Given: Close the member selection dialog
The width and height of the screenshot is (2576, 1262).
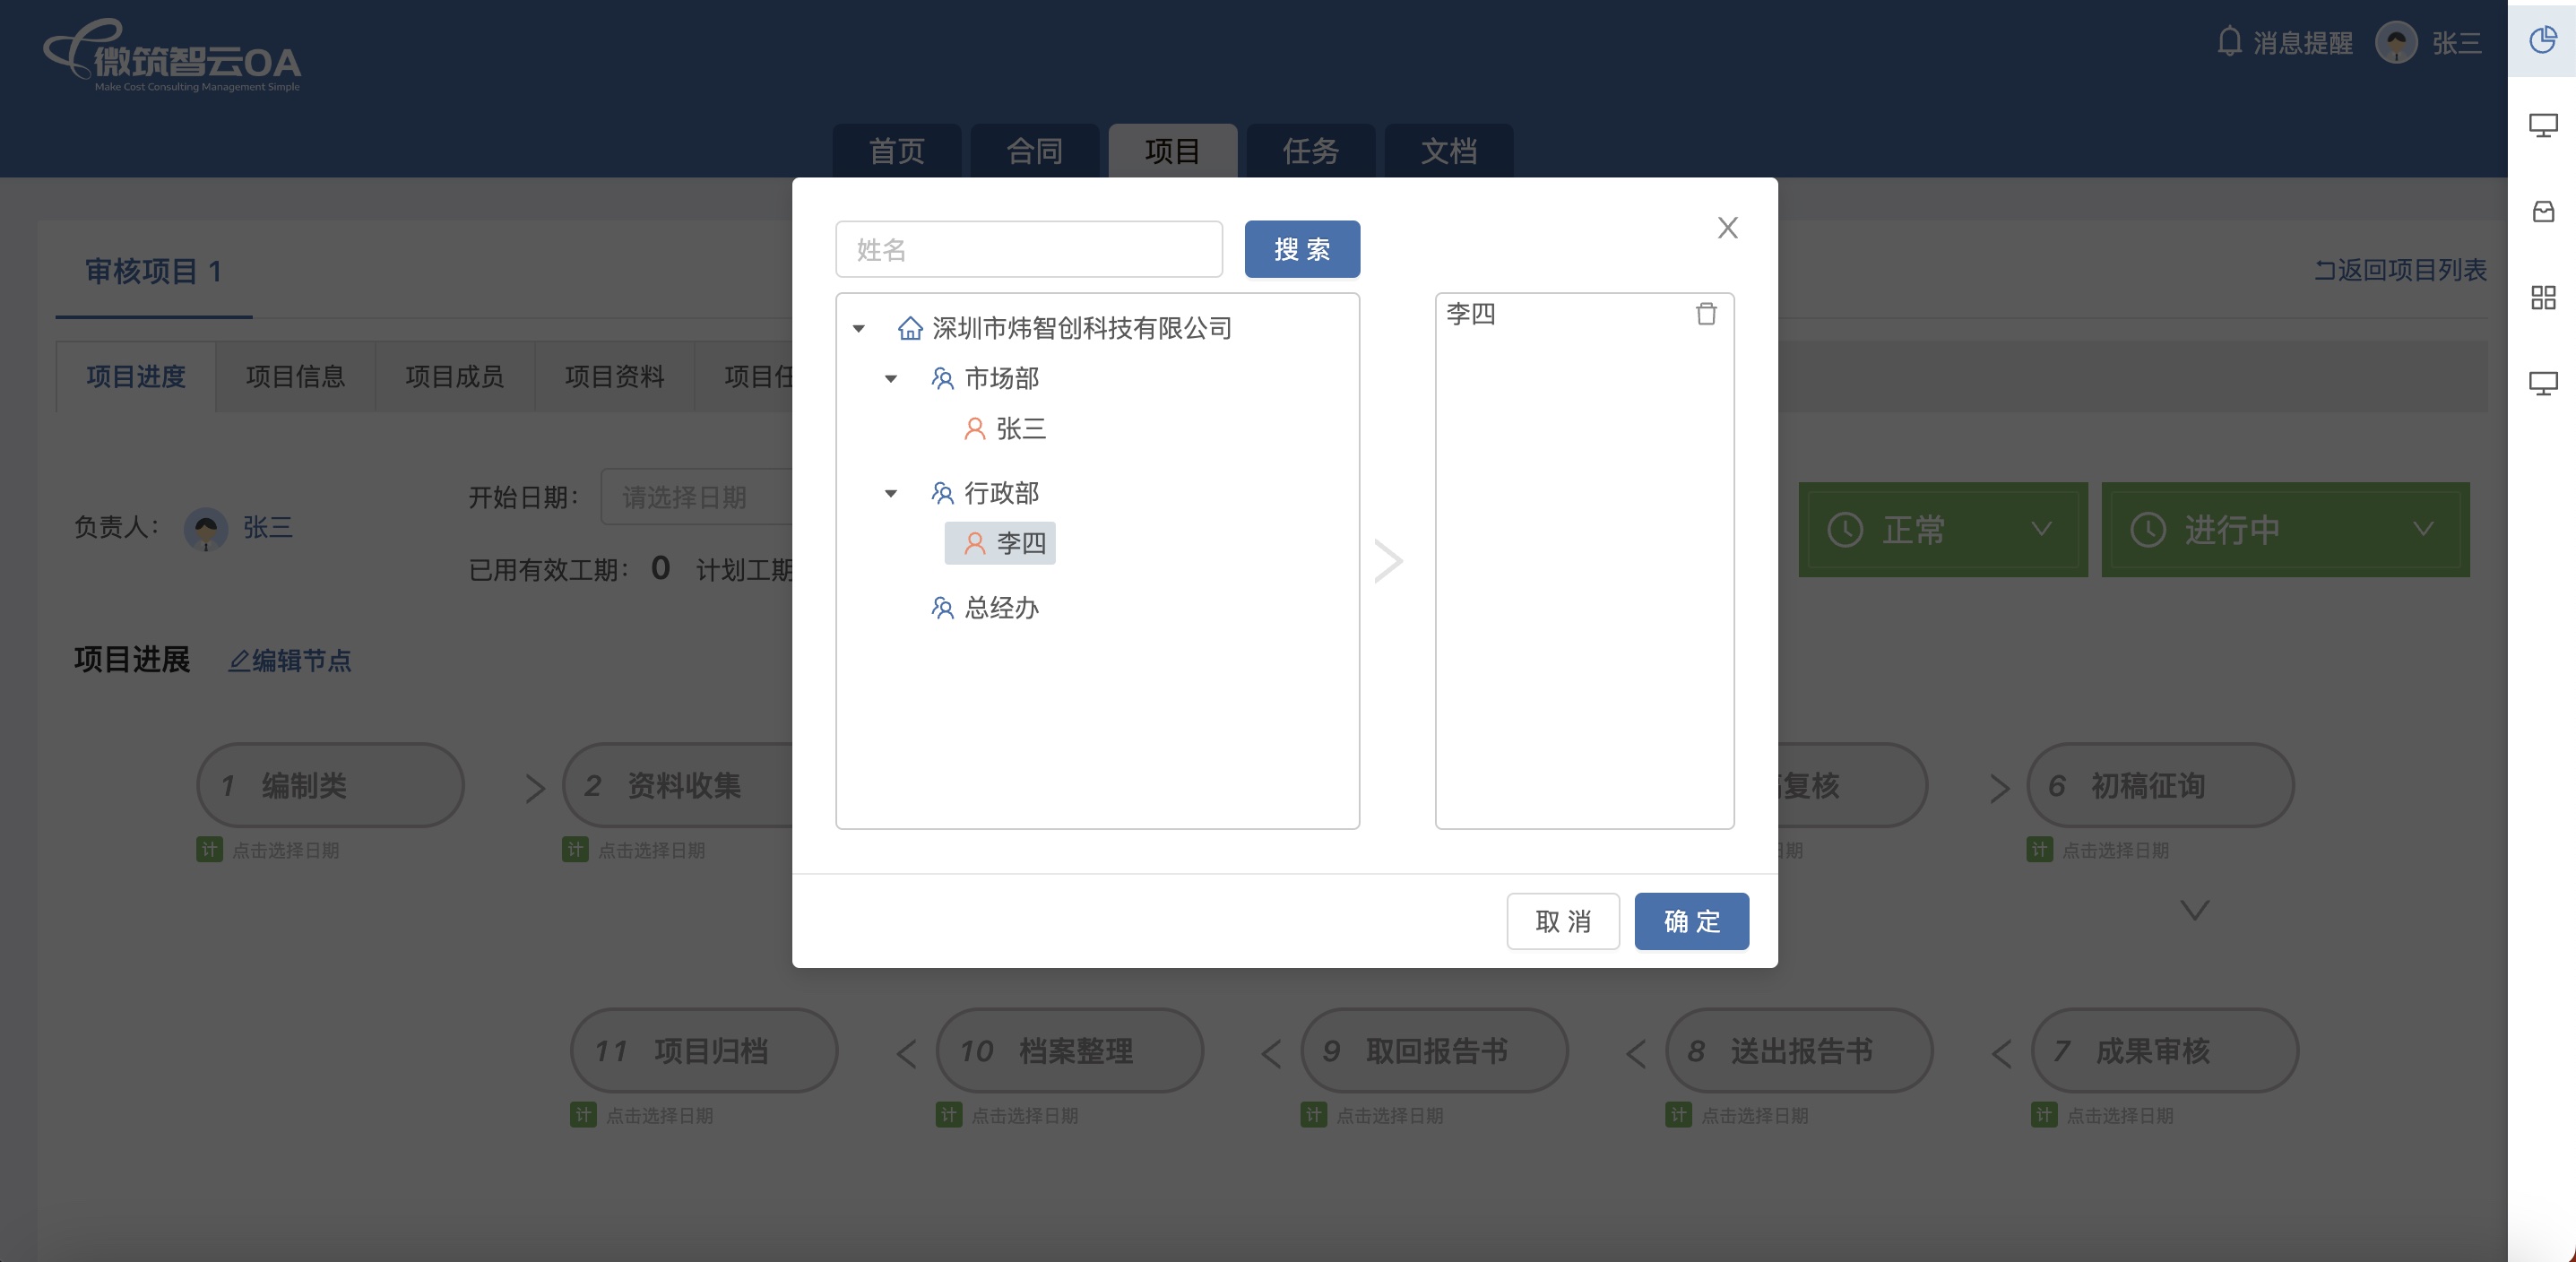Looking at the screenshot, I should [1727, 228].
